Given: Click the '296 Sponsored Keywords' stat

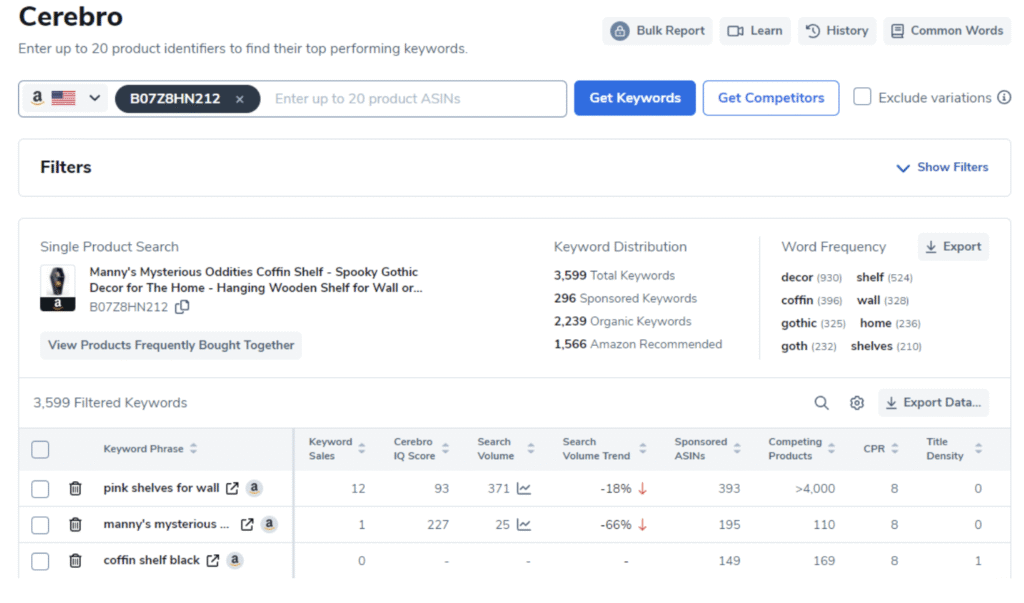Looking at the screenshot, I should pyautogui.click(x=626, y=299).
